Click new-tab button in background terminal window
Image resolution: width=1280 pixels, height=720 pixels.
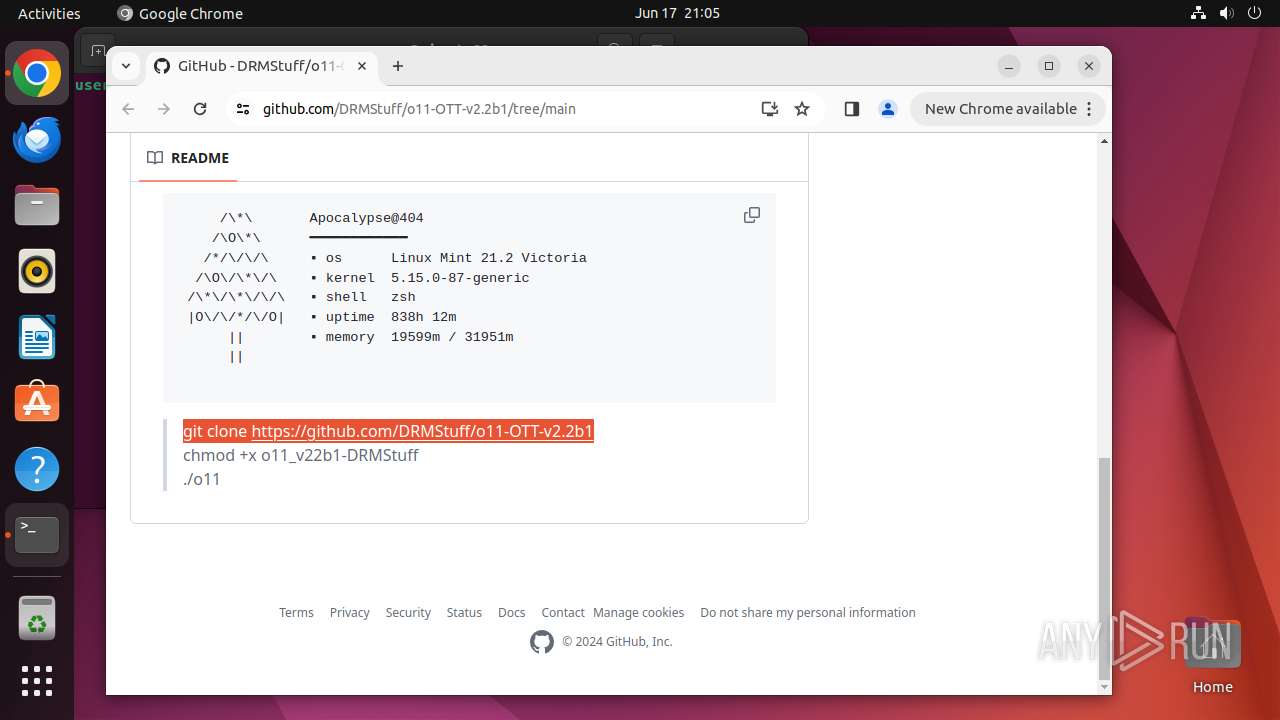tap(96, 50)
